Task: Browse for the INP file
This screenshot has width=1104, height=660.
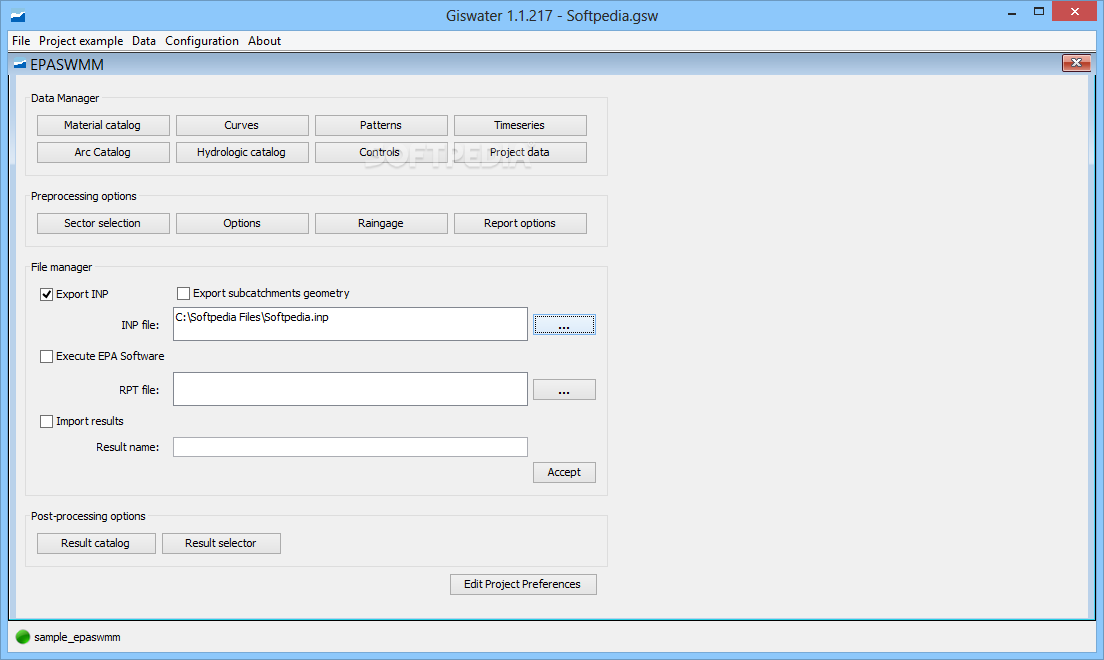Action: click(x=564, y=325)
